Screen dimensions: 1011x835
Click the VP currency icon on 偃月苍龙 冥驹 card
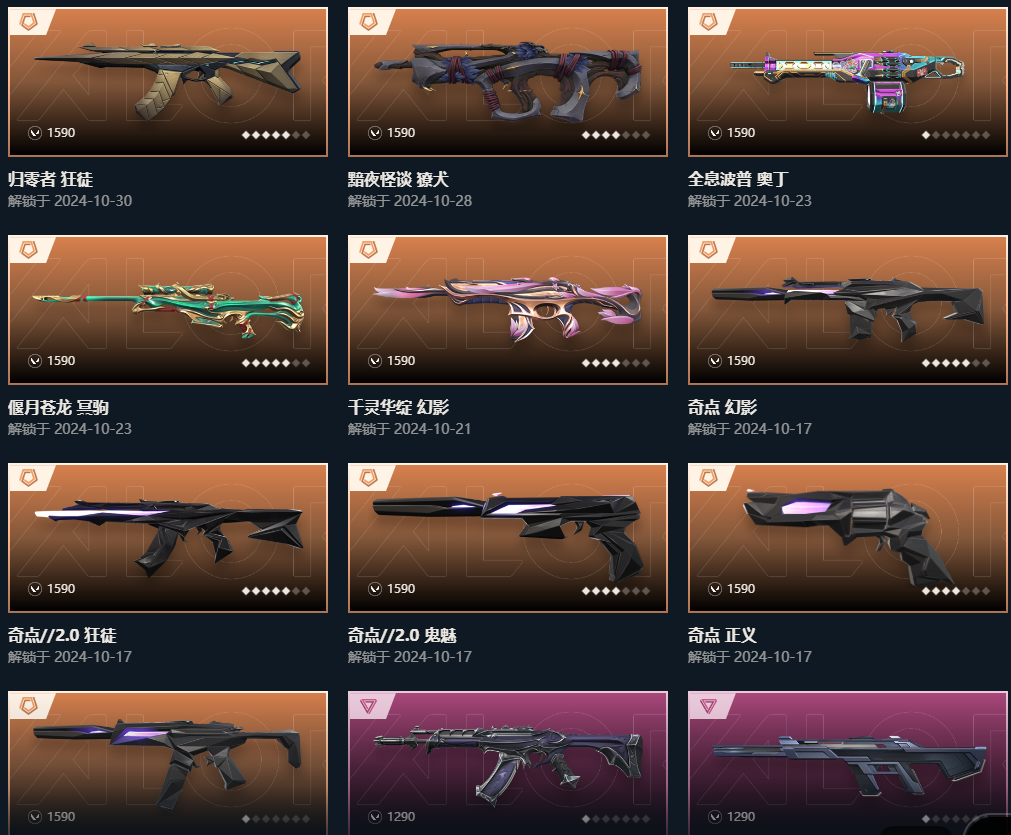coord(35,361)
